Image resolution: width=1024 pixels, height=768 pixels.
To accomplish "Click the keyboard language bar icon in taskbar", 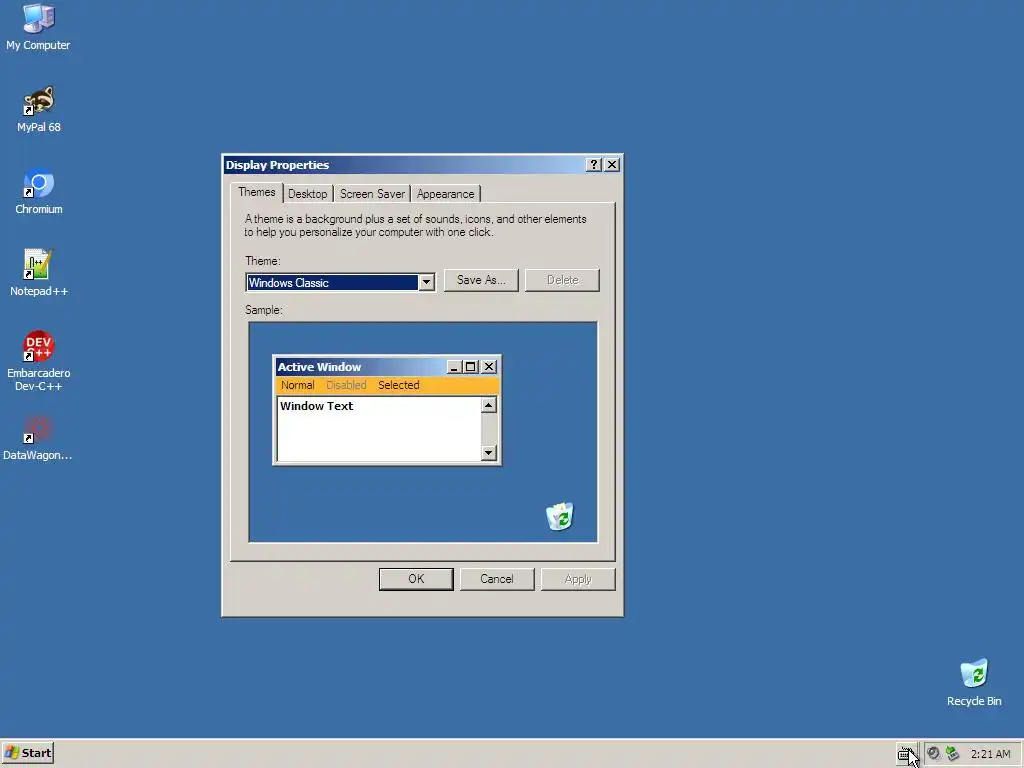I will coord(904,754).
